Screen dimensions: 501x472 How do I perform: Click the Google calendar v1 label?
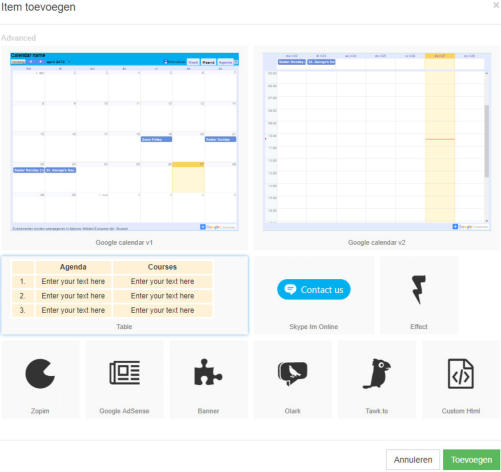coord(124,242)
